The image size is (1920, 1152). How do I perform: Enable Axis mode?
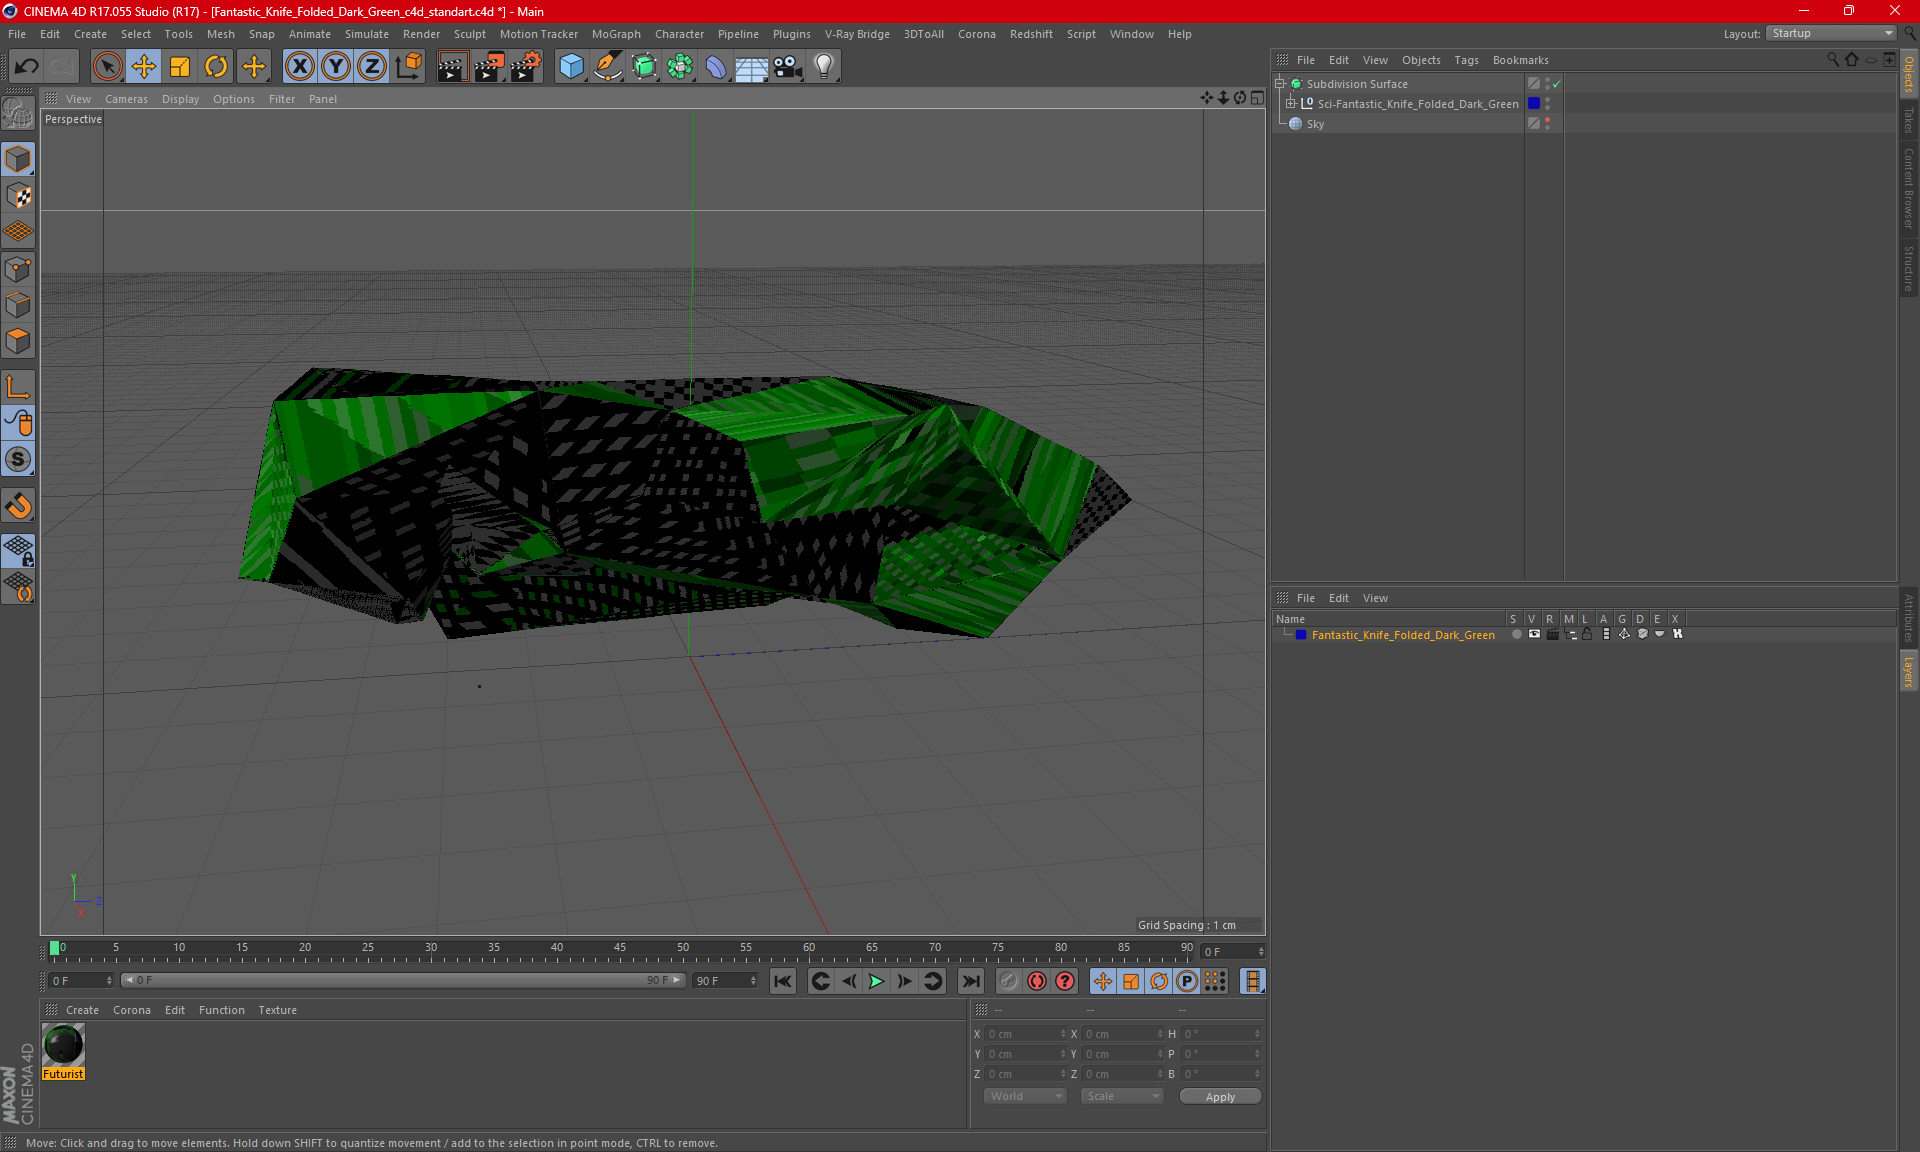pos(18,387)
